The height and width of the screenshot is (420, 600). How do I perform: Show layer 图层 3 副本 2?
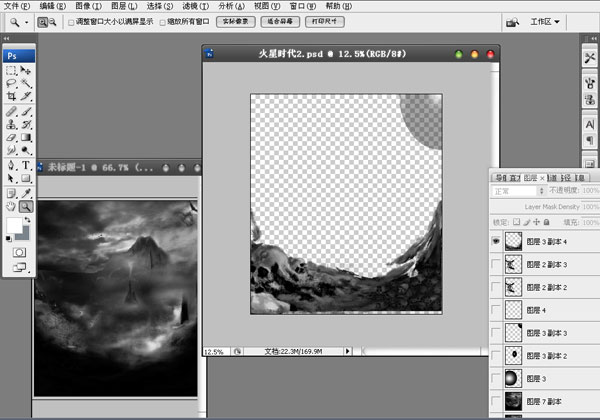point(496,356)
